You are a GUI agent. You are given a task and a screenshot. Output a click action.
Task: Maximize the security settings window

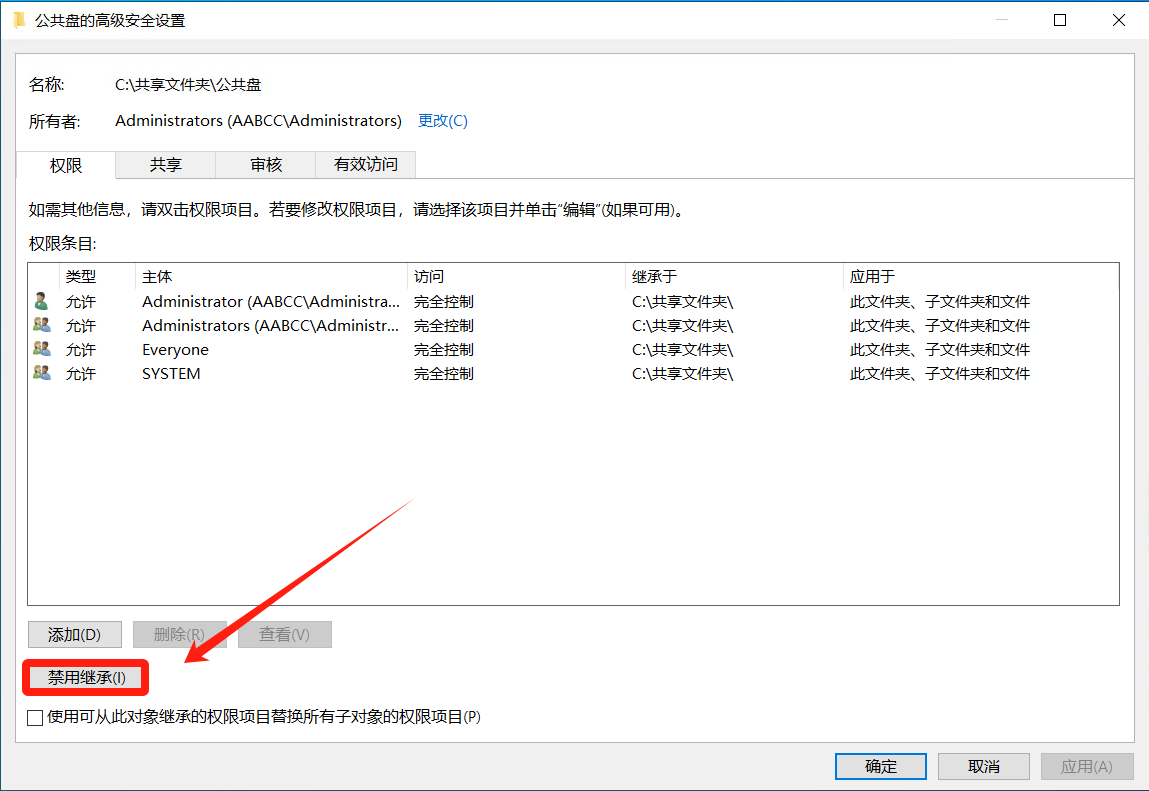[x=1060, y=20]
